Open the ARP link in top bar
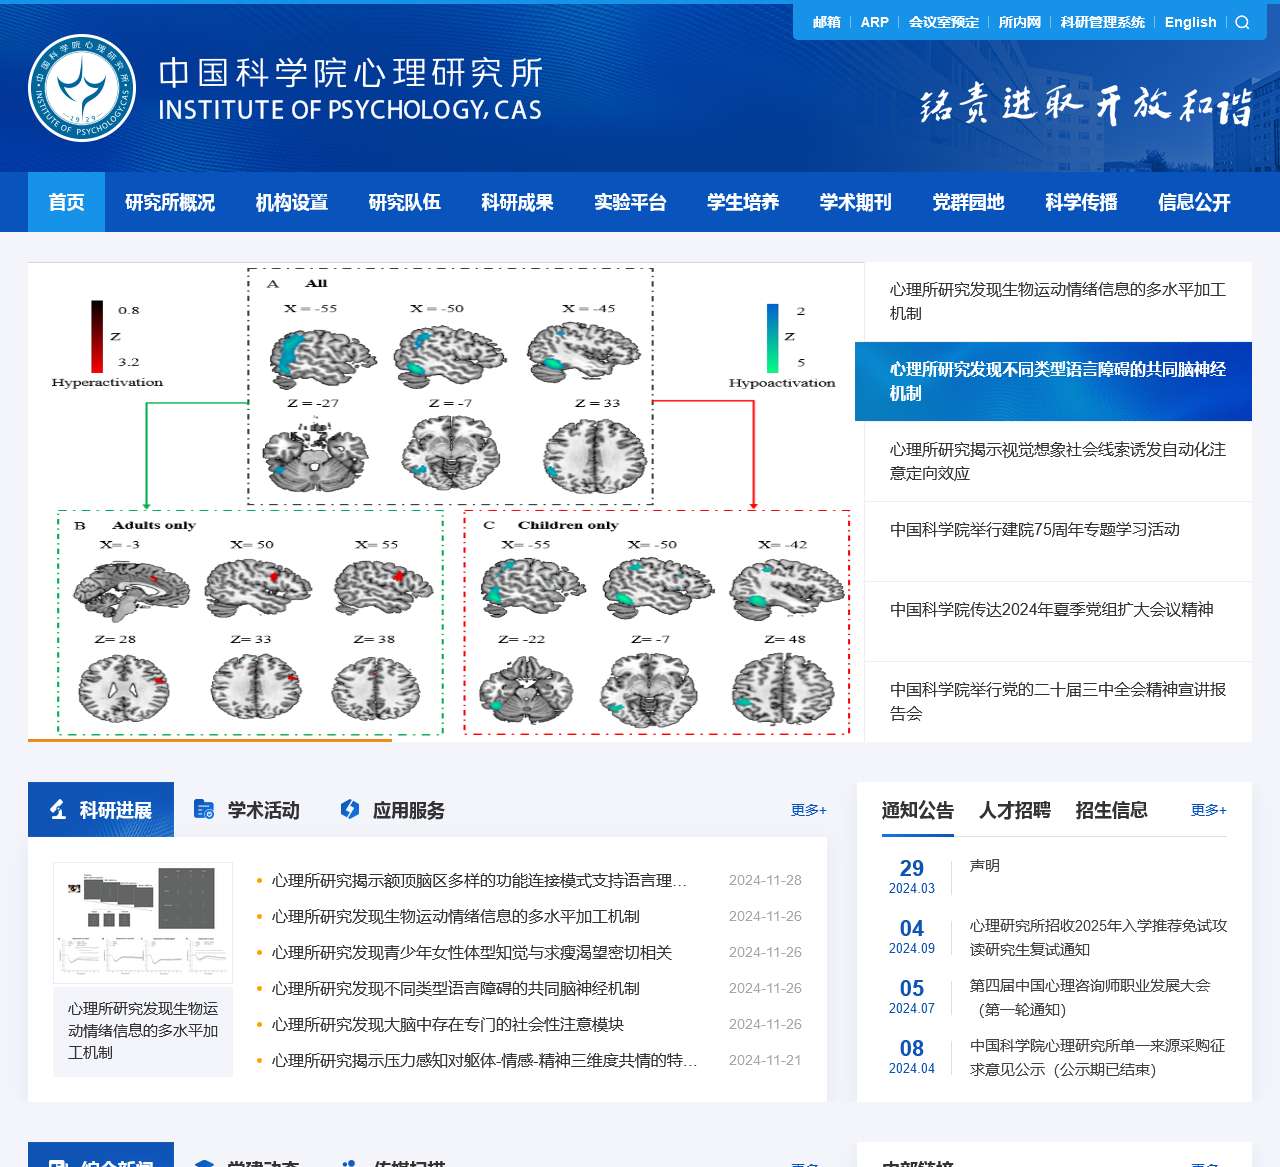Image resolution: width=1280 pixels, height=1167 pixels. pyautogui.click(x=875, y=22)
